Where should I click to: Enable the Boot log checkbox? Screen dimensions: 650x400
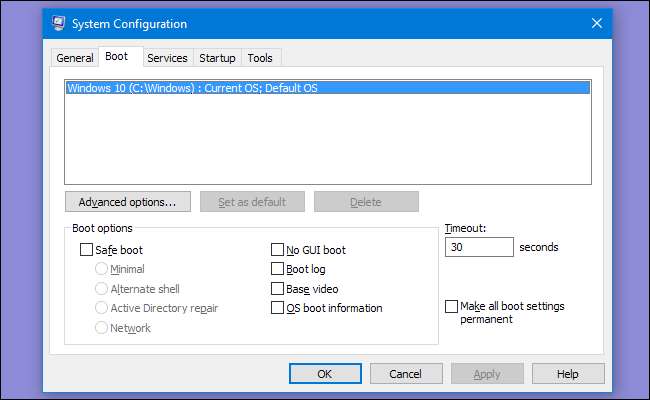(x=278, y=269)
